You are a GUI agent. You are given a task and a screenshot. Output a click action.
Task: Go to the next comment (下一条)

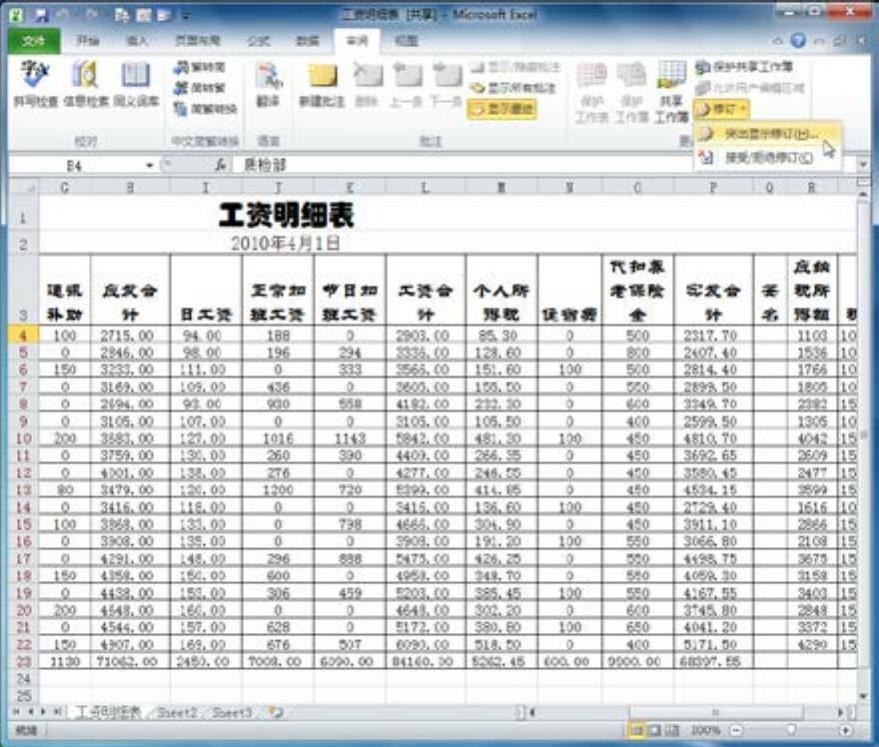[x=446, y=84]
